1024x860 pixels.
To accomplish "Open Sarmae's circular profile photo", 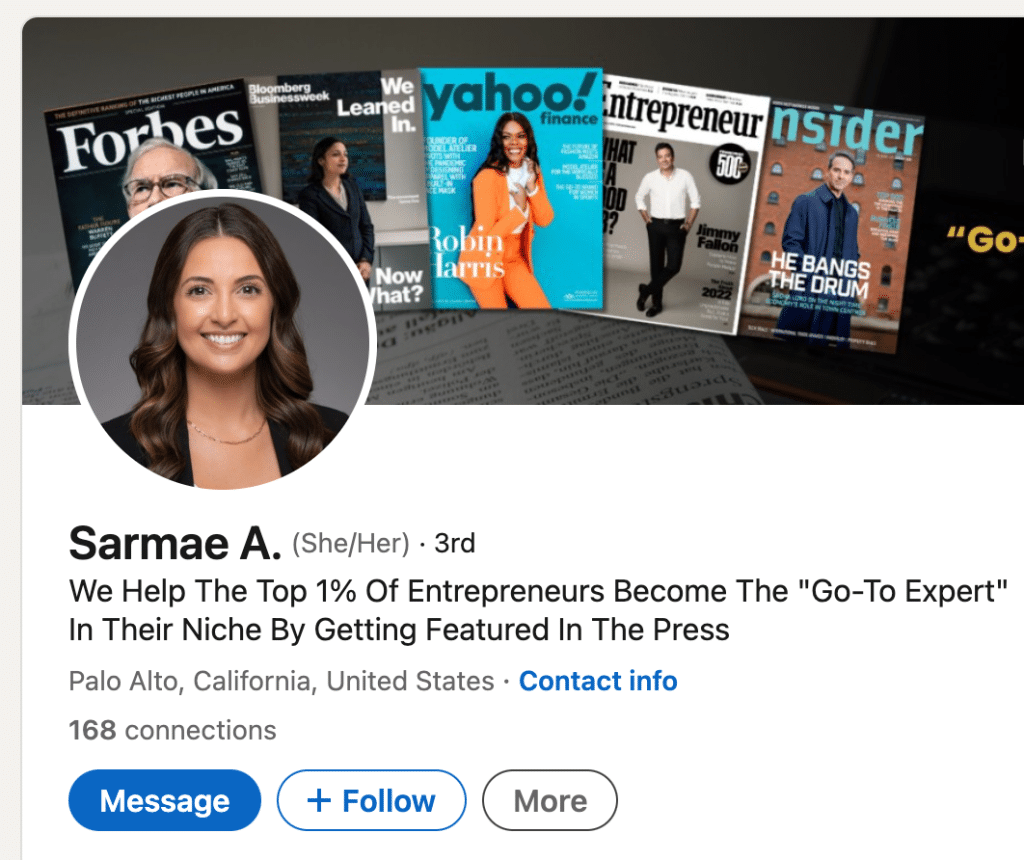I will (223, 342).
